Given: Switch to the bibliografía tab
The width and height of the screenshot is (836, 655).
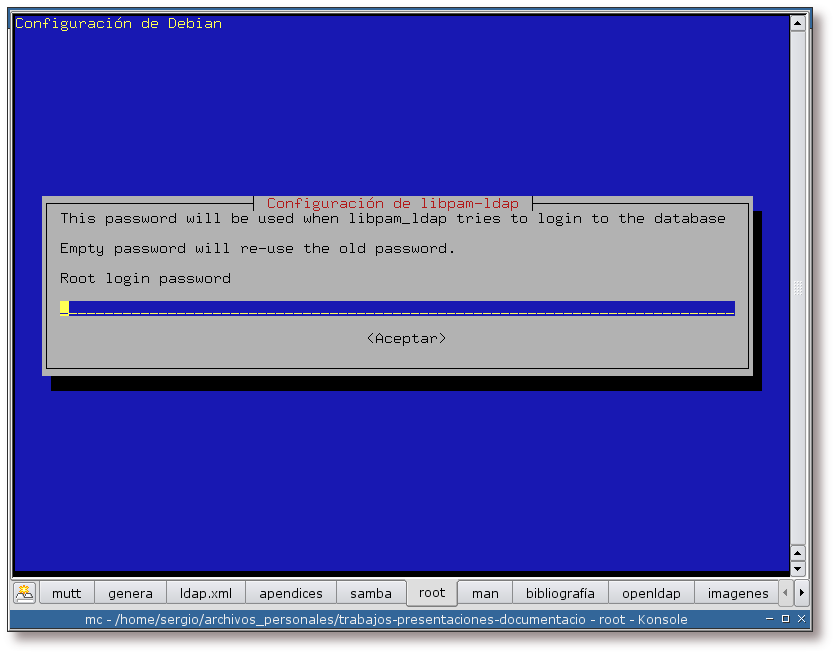Looking at the screenshot, I should (x=560, y=592).
